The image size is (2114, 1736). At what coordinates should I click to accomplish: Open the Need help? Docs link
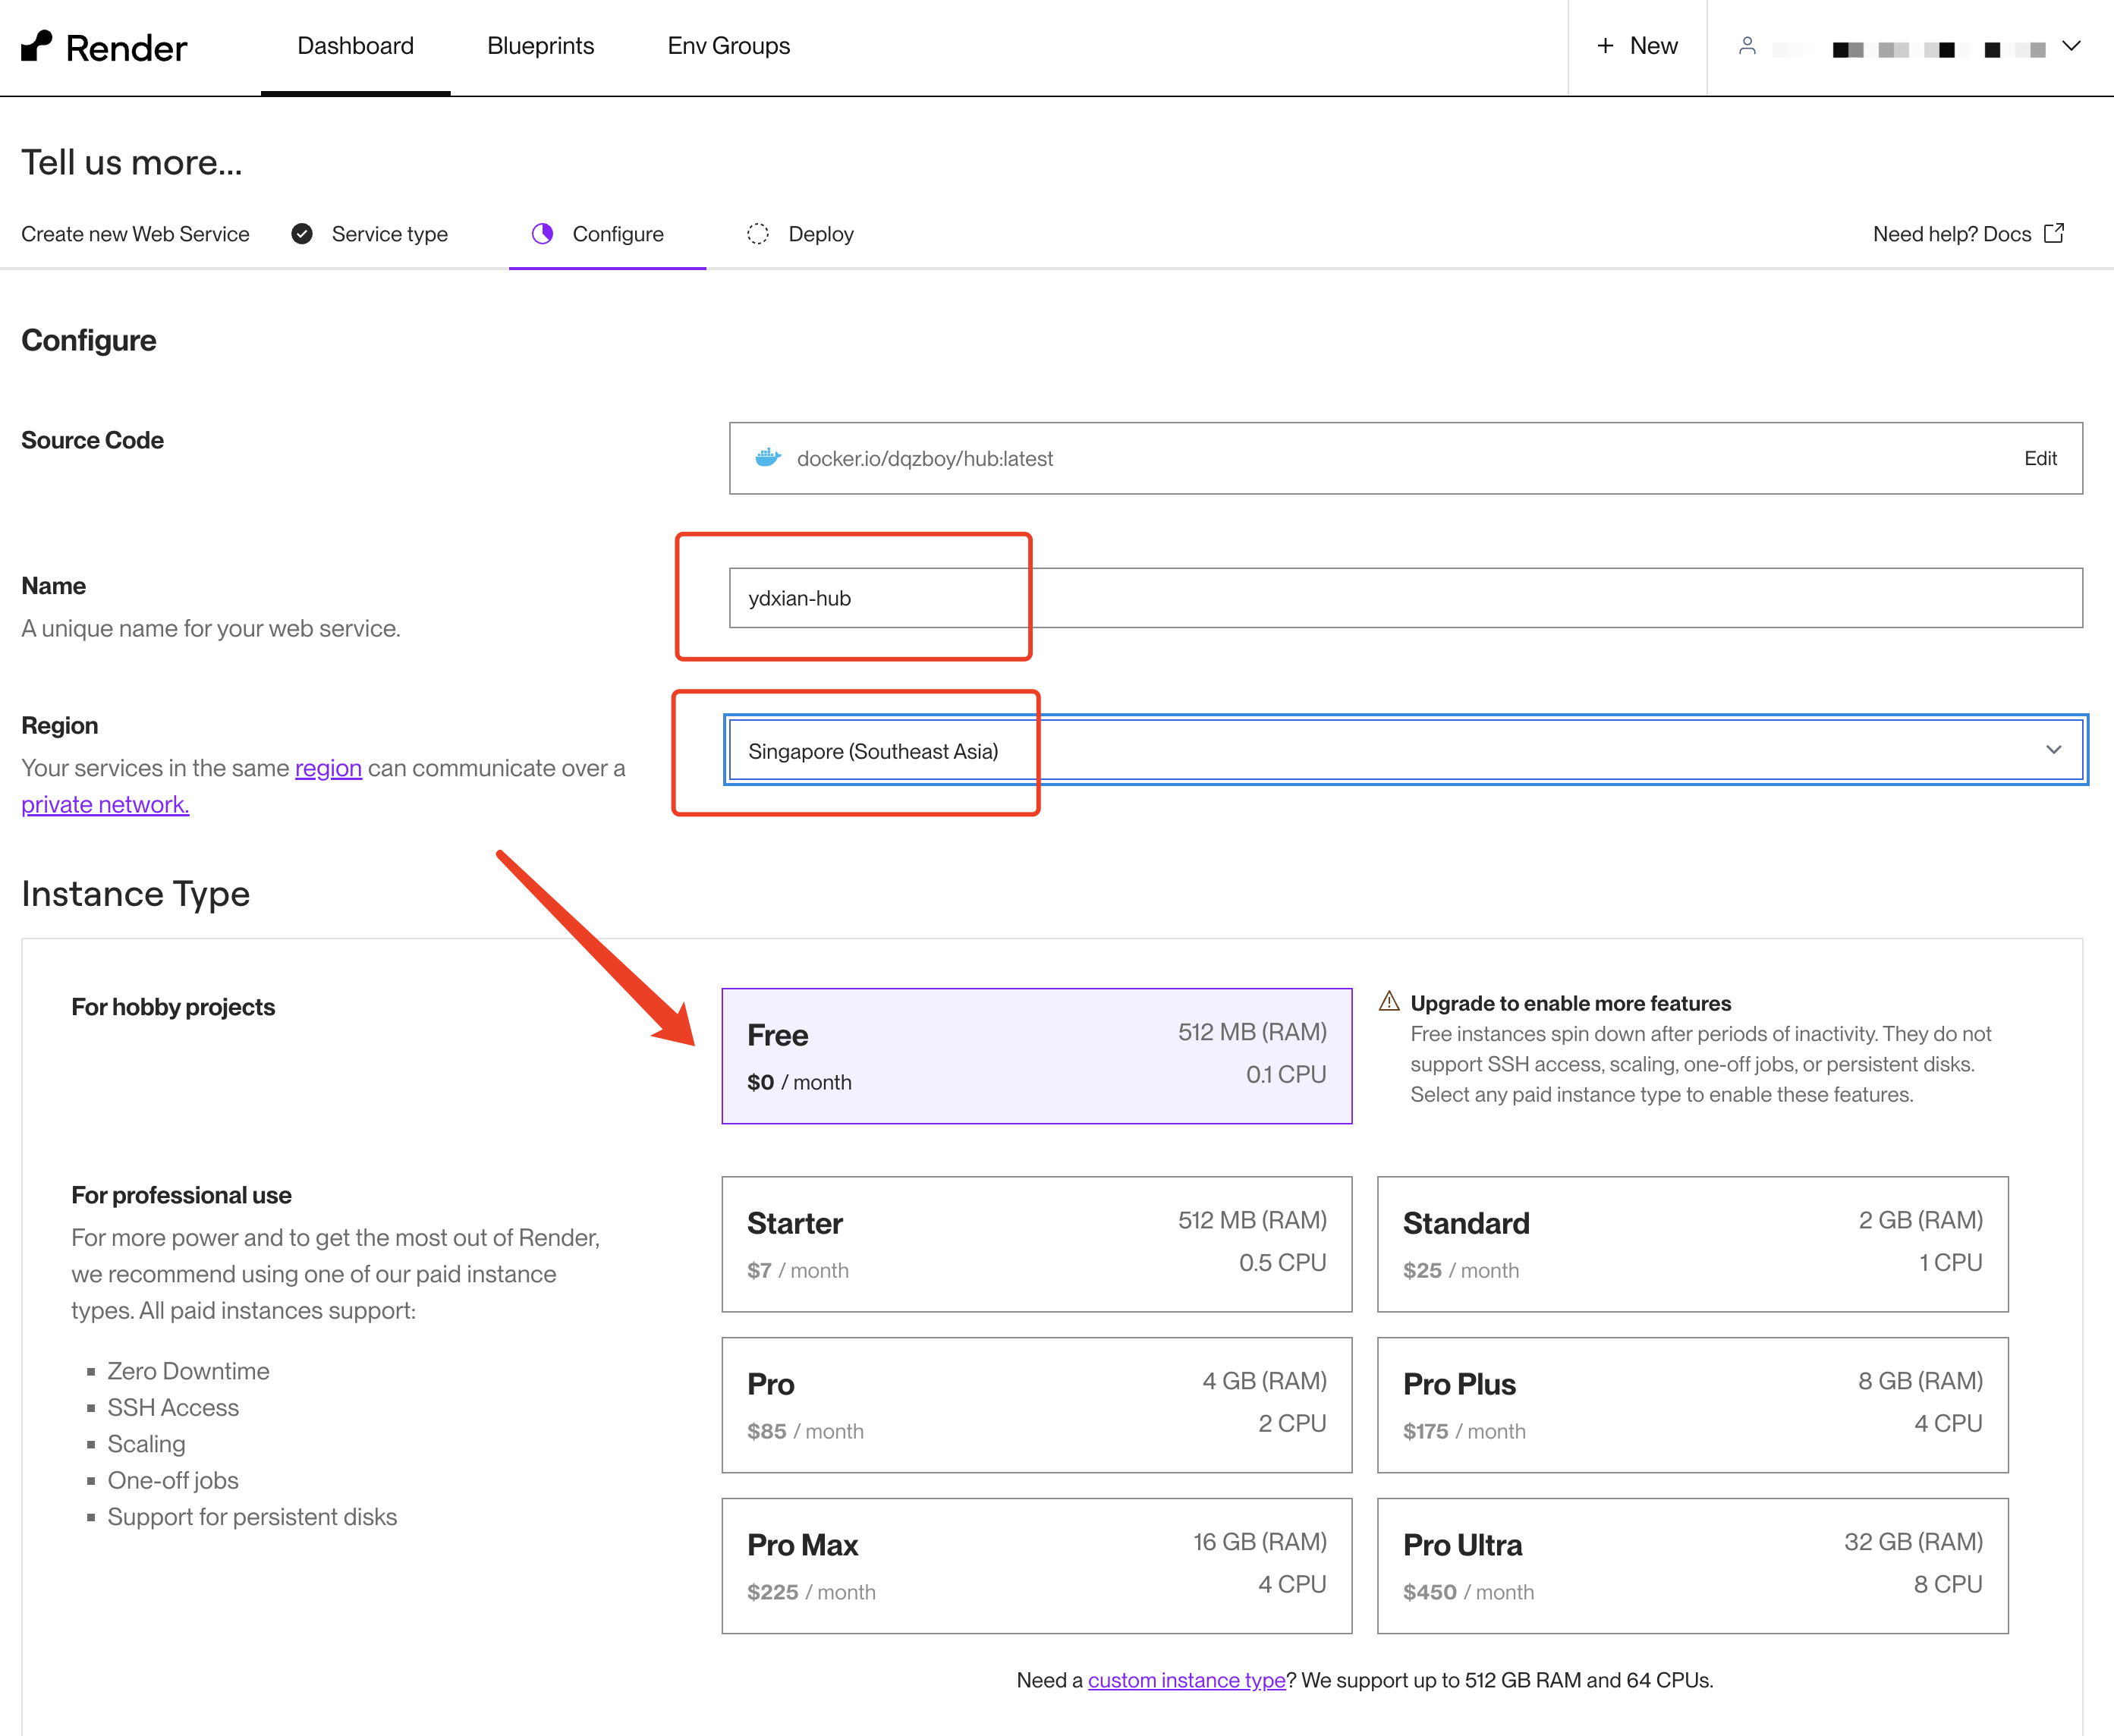pos(1968,234)
